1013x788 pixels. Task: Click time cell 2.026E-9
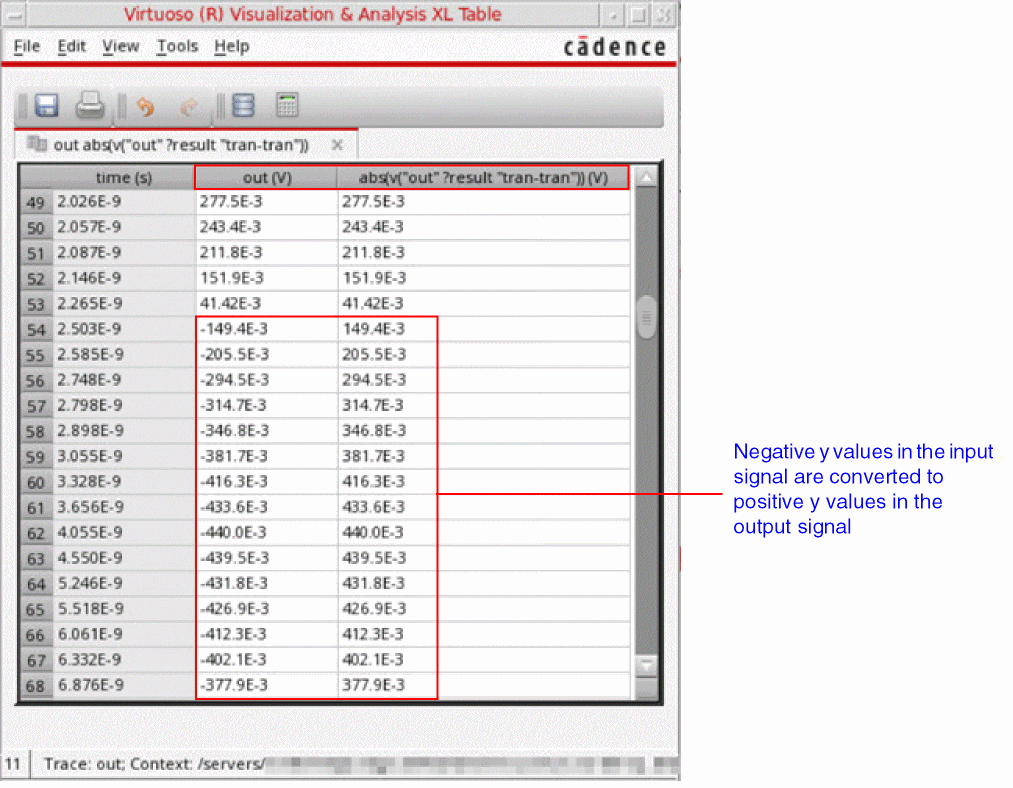(123, 202)
